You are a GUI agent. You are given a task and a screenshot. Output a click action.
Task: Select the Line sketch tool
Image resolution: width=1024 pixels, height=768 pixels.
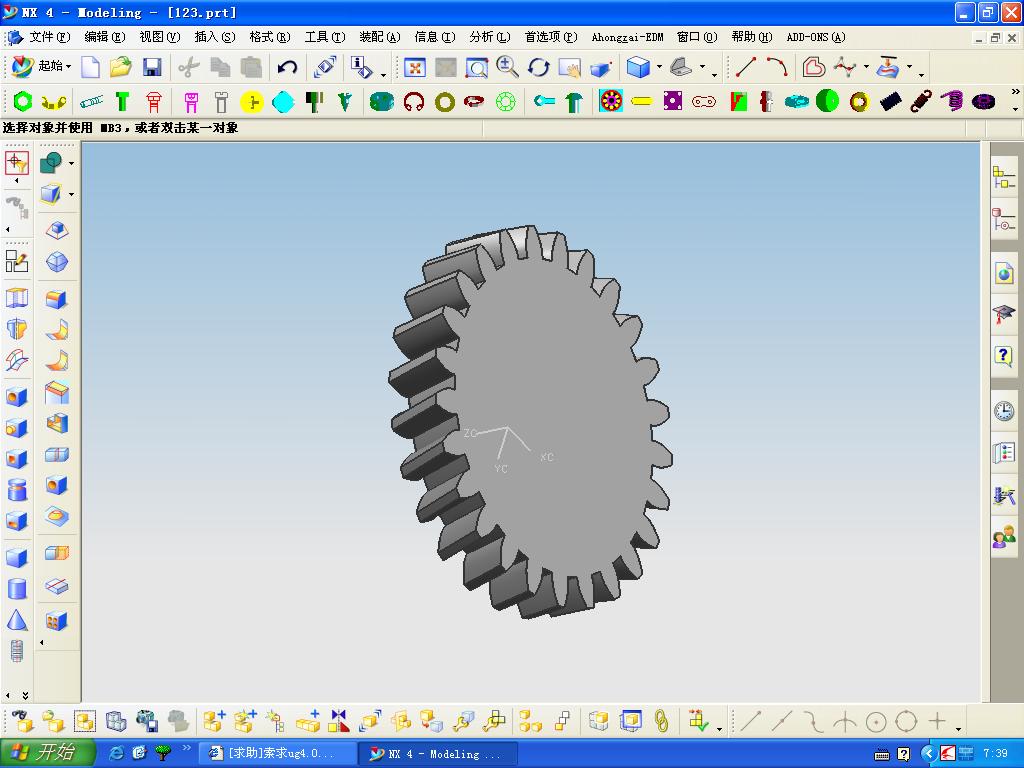745,67
